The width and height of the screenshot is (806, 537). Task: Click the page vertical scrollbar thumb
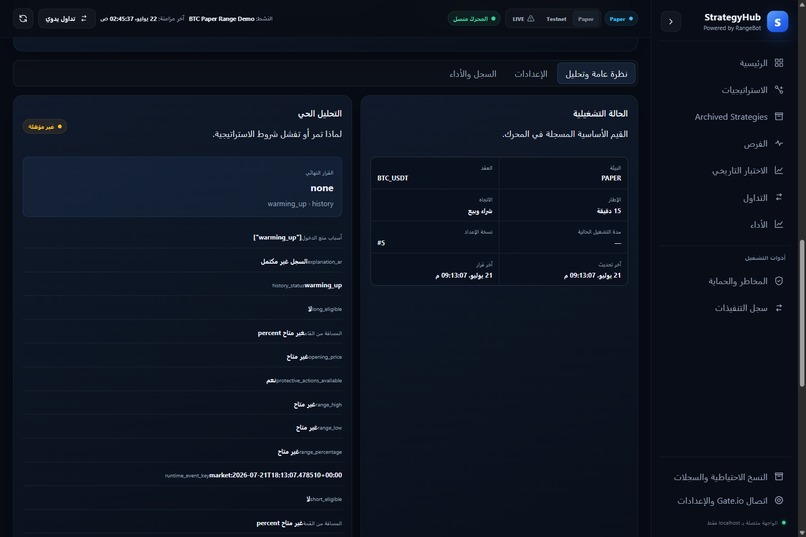pos(802,313)
